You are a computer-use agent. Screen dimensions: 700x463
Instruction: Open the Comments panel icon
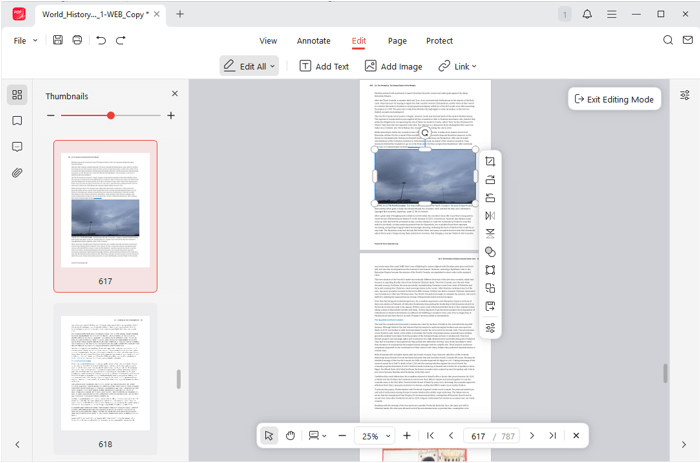[x=17, y=147]
